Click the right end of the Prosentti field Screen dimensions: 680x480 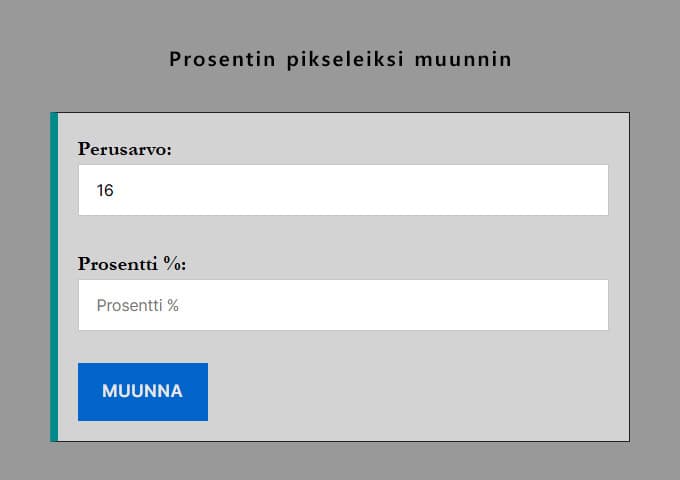pyautogui.click(x=590, y=305)
